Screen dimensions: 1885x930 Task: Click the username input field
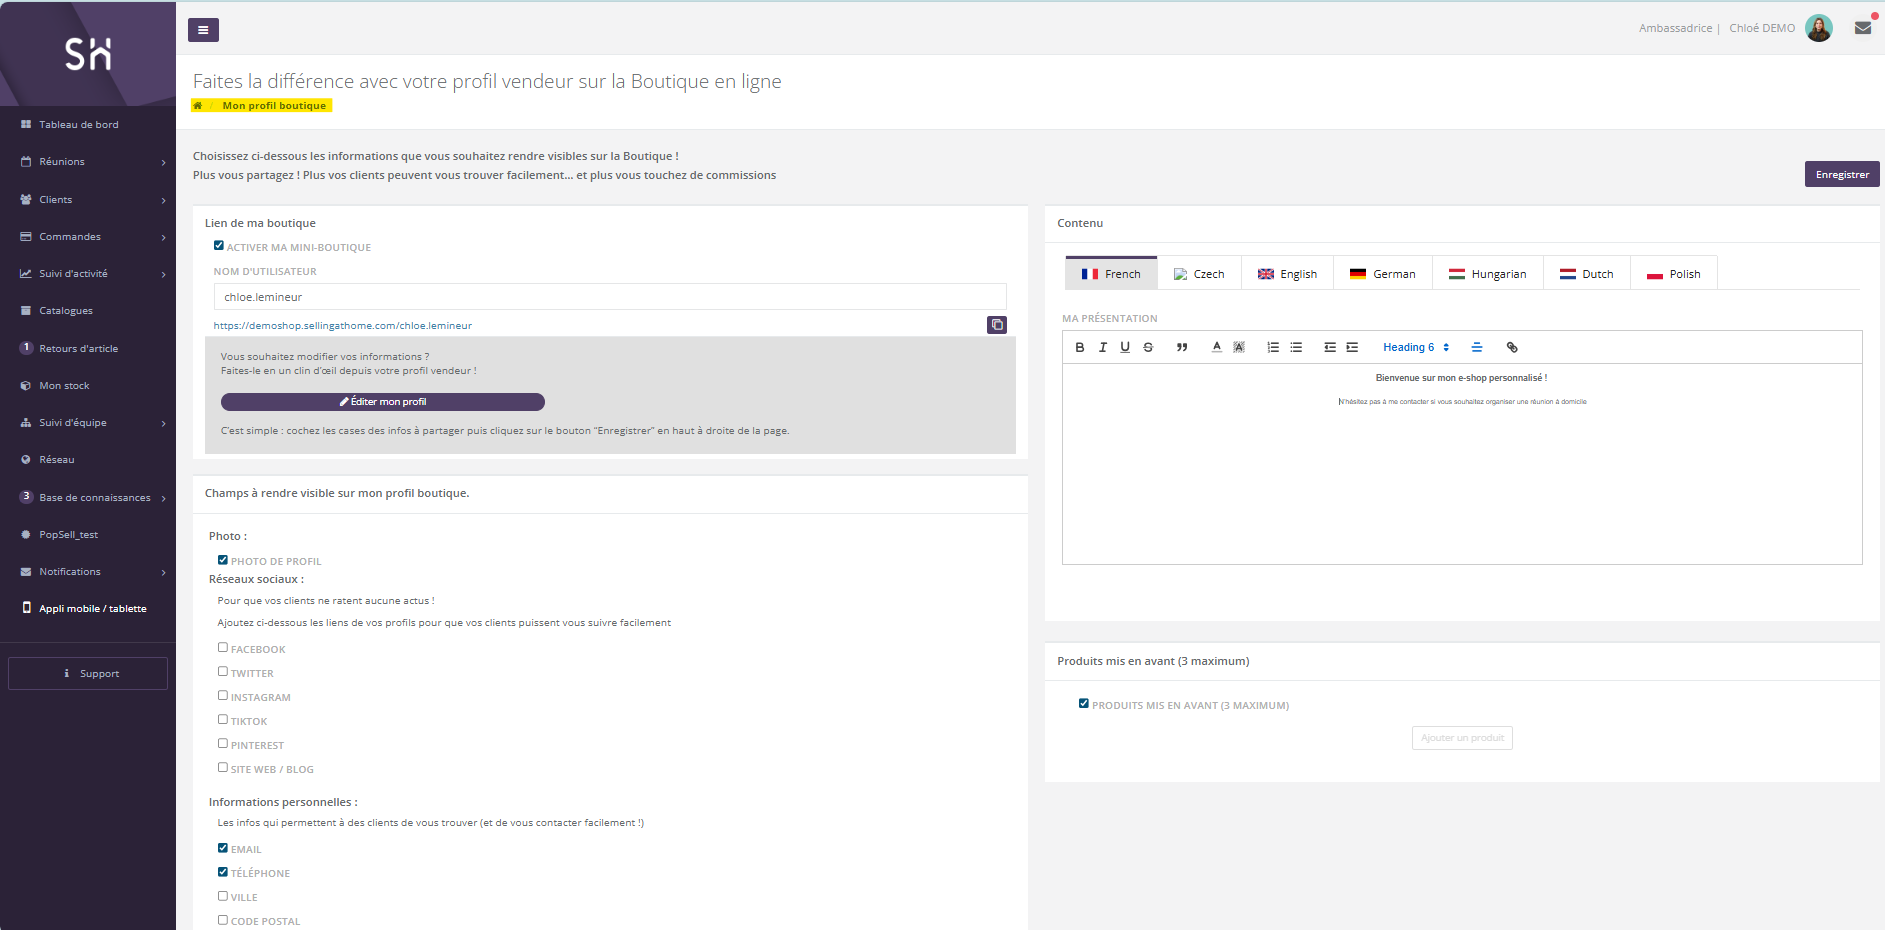point(609,297)
